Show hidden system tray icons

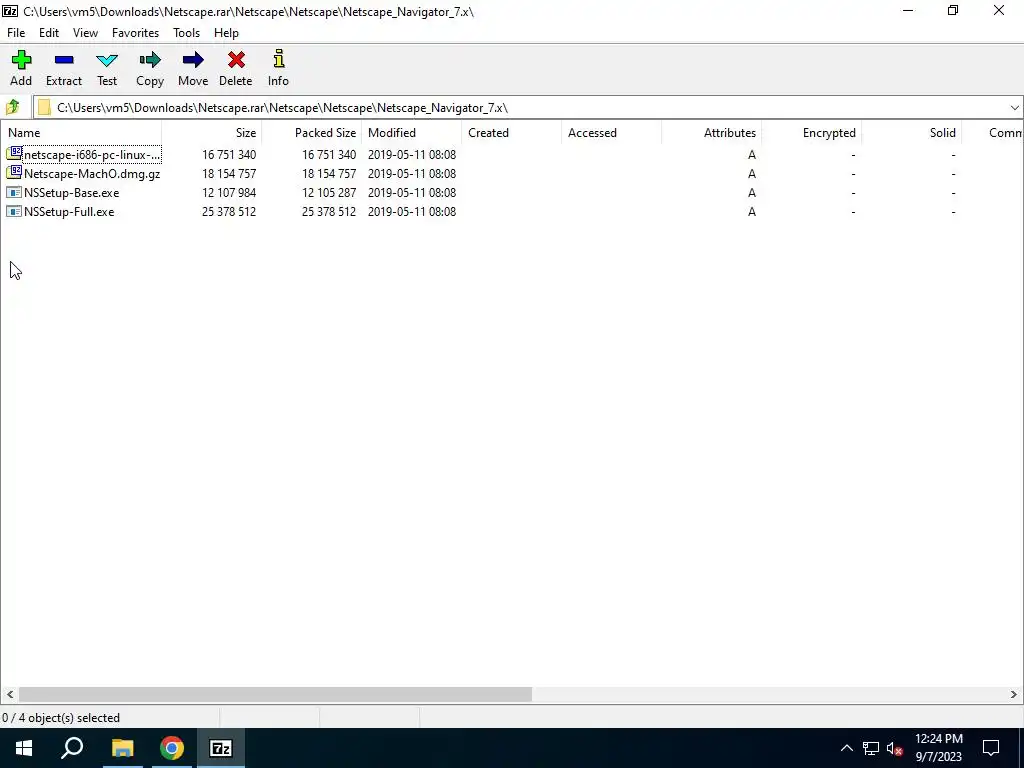coord(846,748)
